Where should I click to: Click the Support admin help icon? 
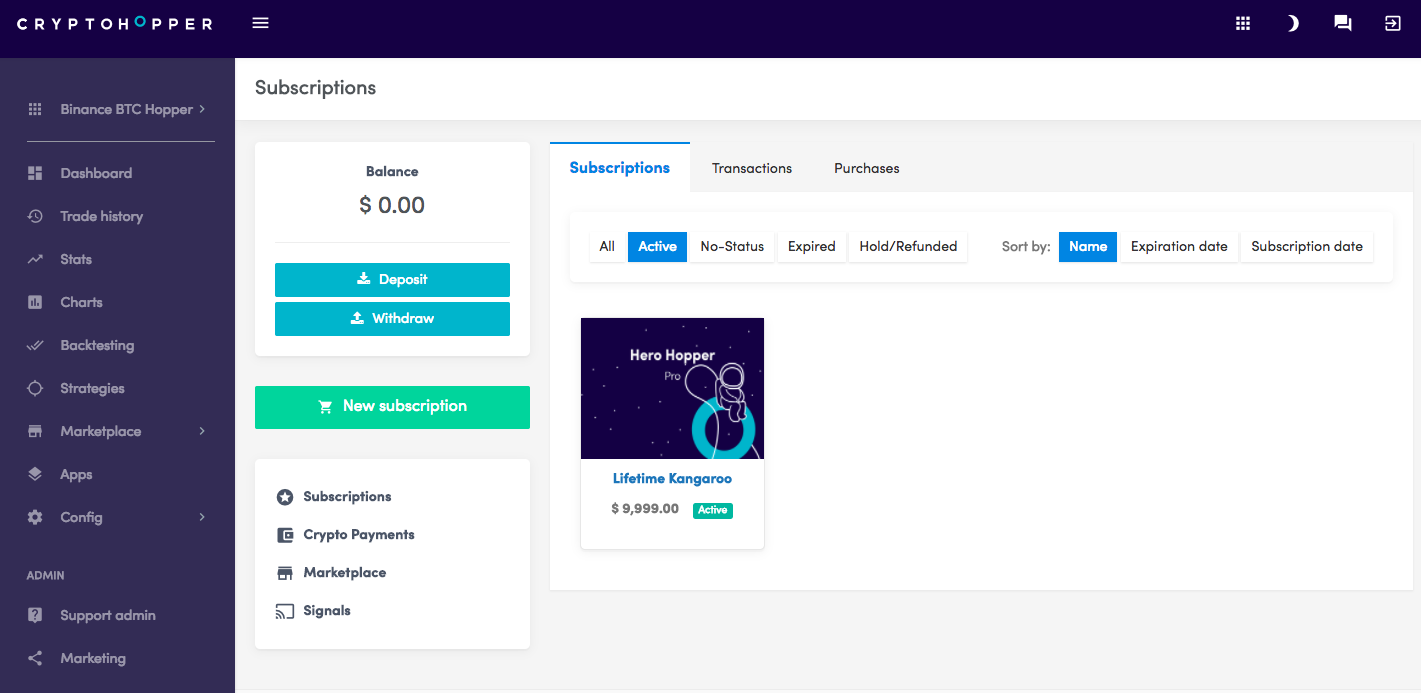[x=35, y=615]
